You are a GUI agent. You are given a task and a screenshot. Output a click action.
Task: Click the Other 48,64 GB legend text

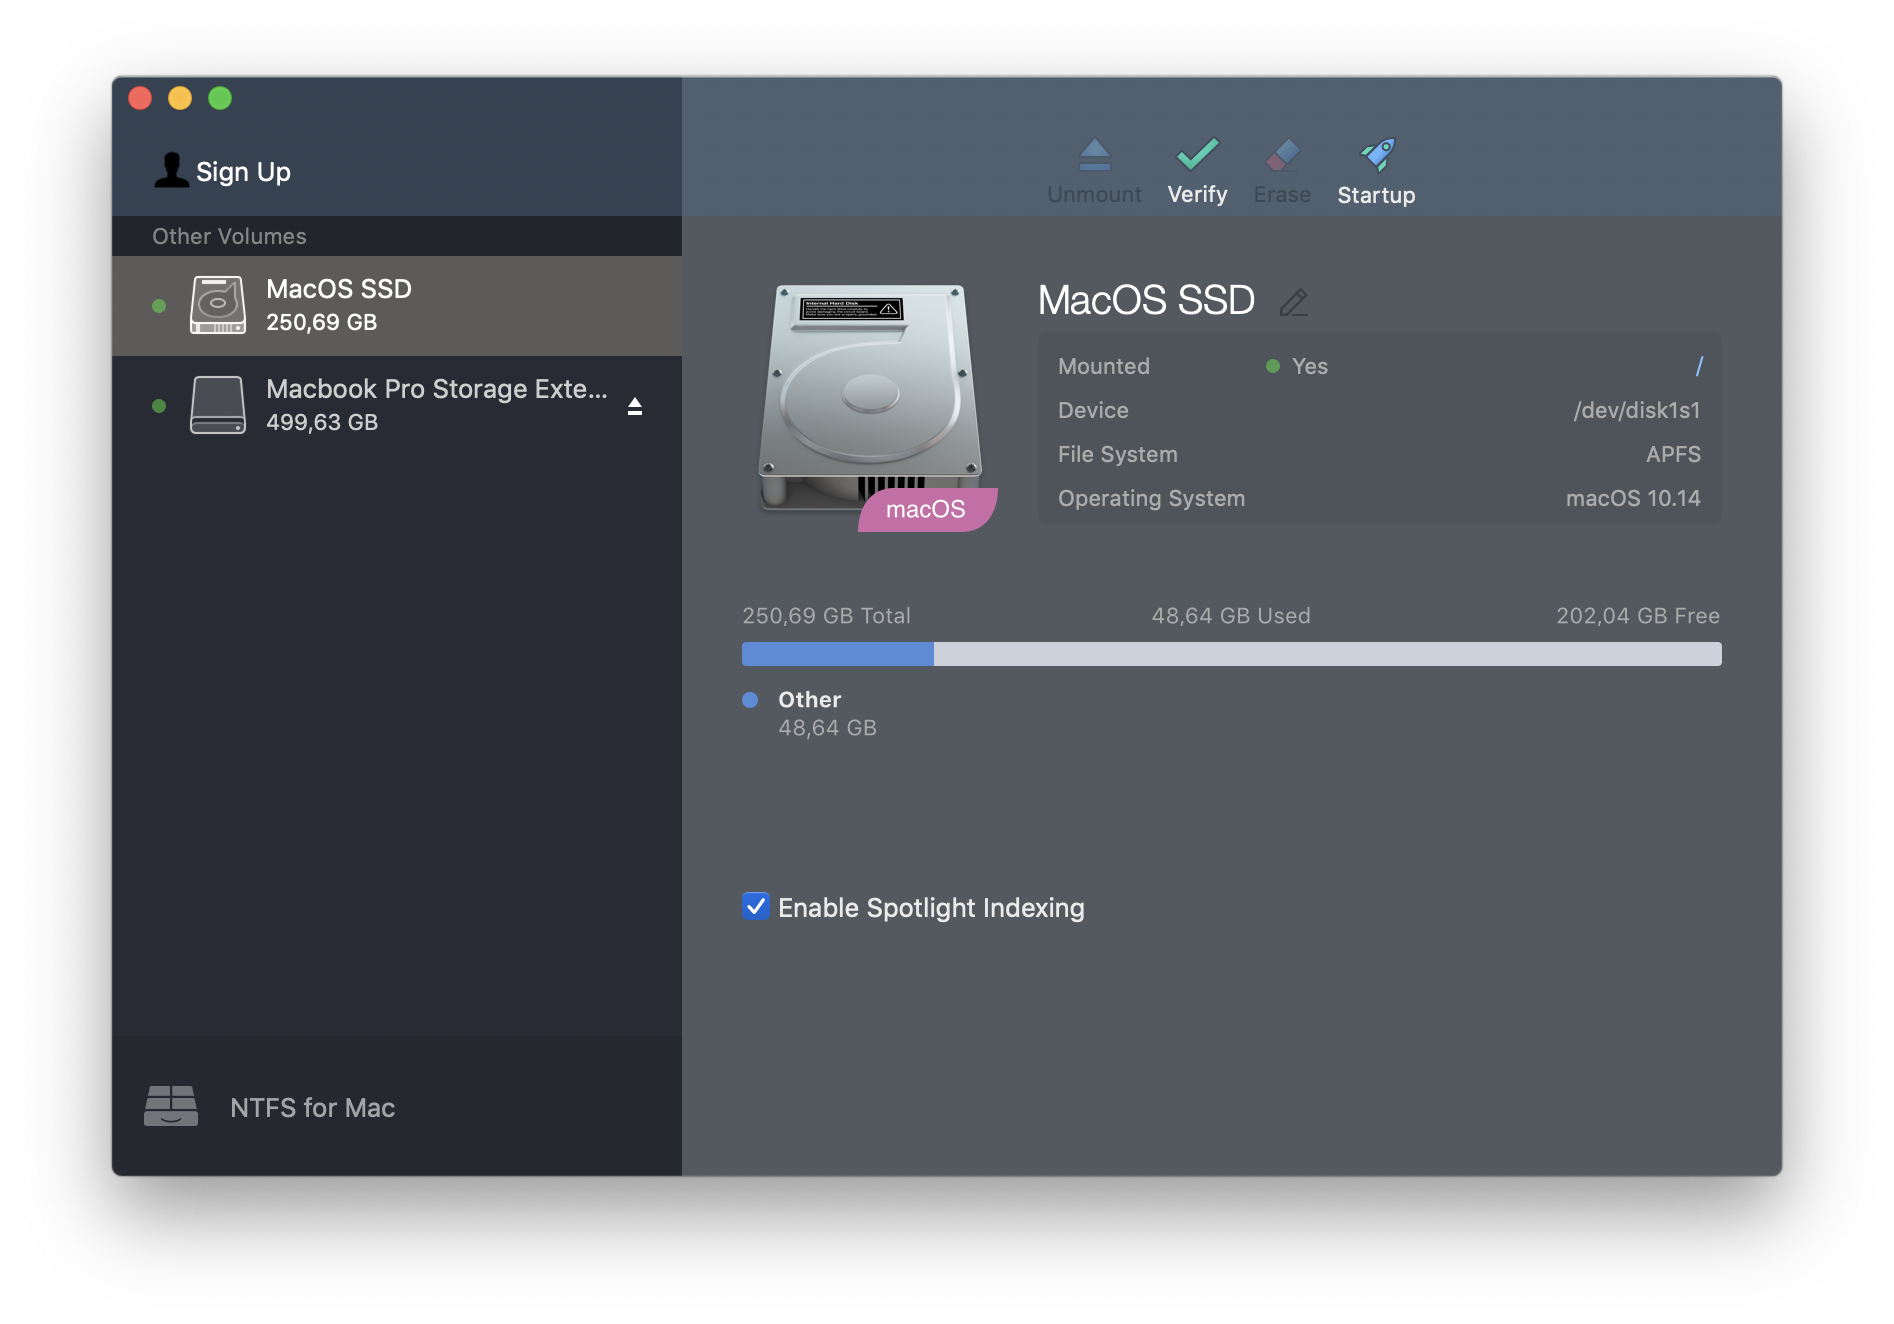tap(827, 713)
